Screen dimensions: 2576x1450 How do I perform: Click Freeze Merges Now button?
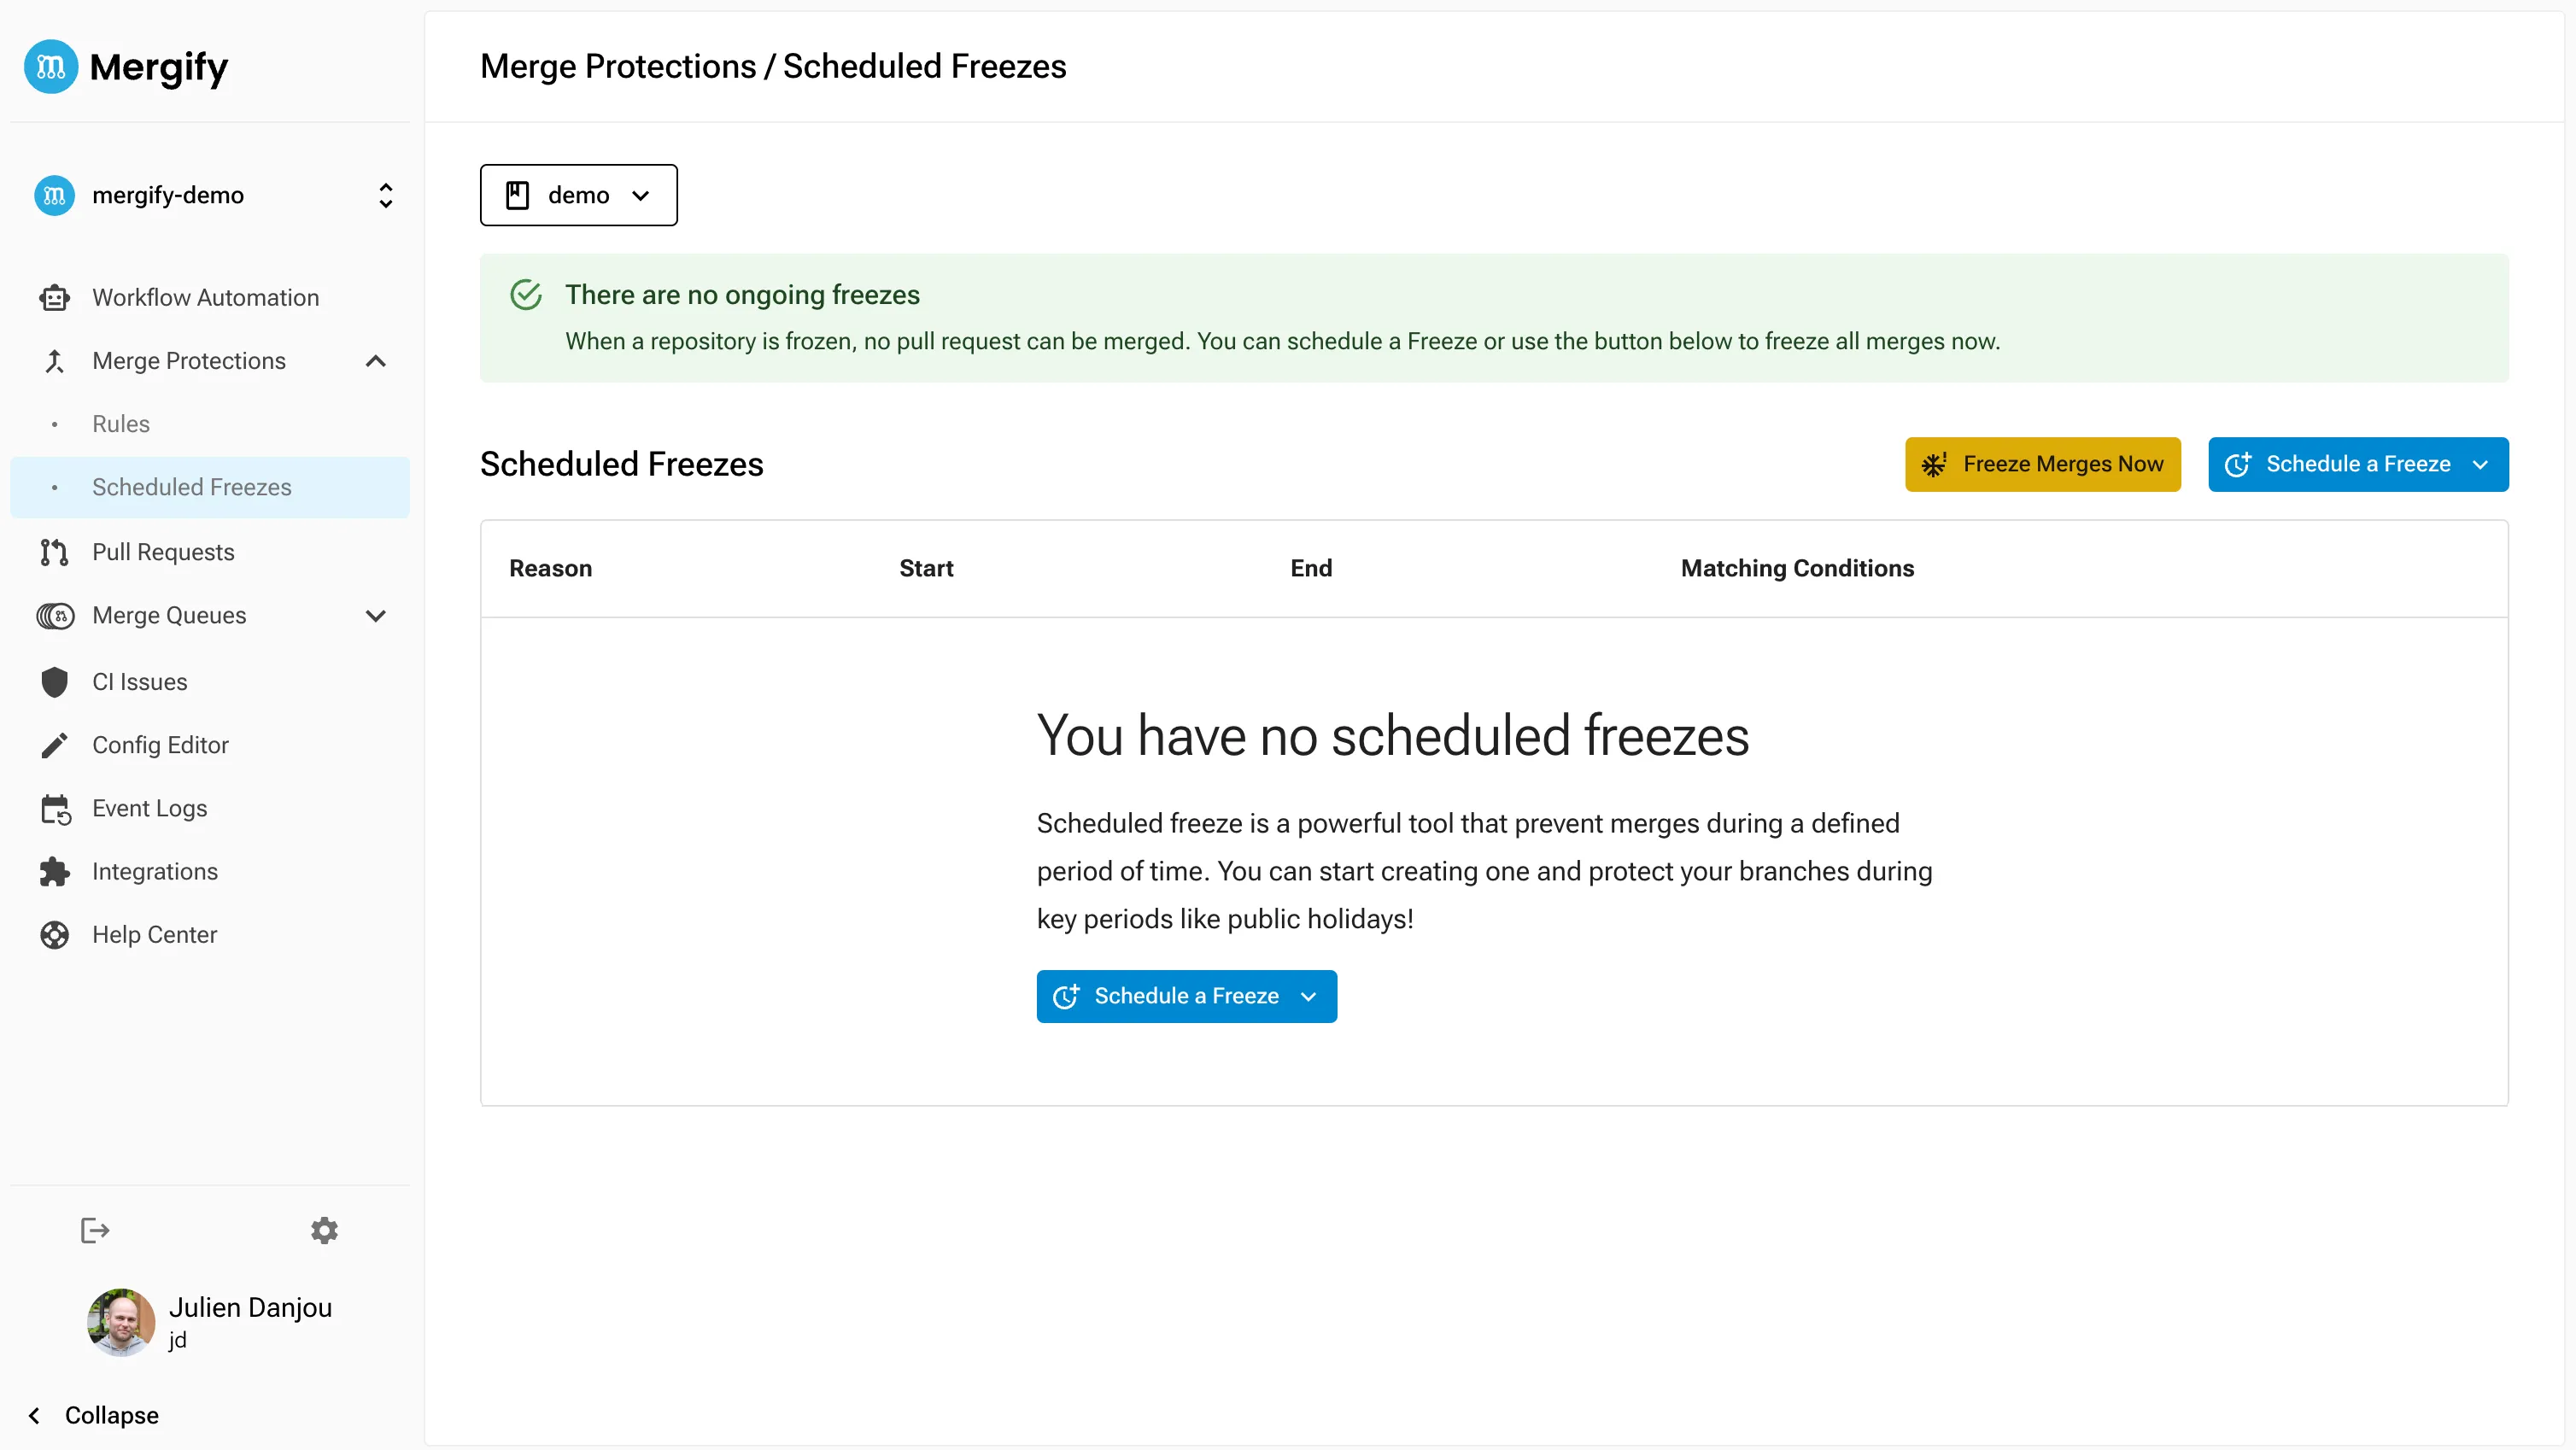pos(2041,464)
